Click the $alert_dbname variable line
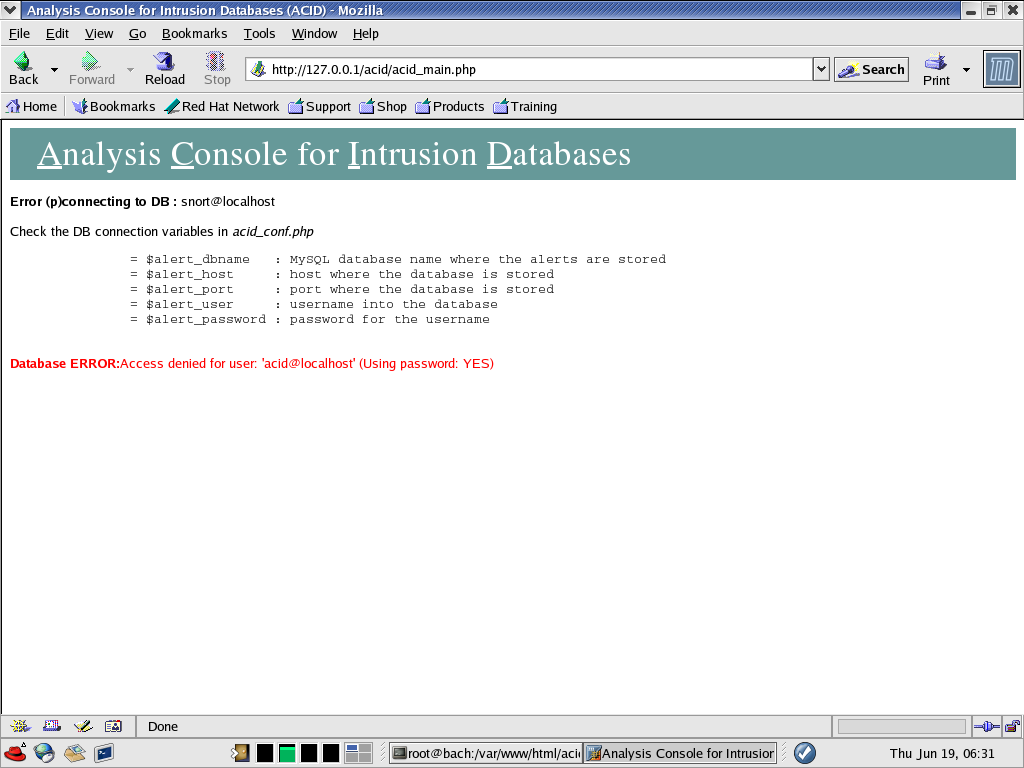This screenshot has height=768, width=1024. click(x=398, y=259)
